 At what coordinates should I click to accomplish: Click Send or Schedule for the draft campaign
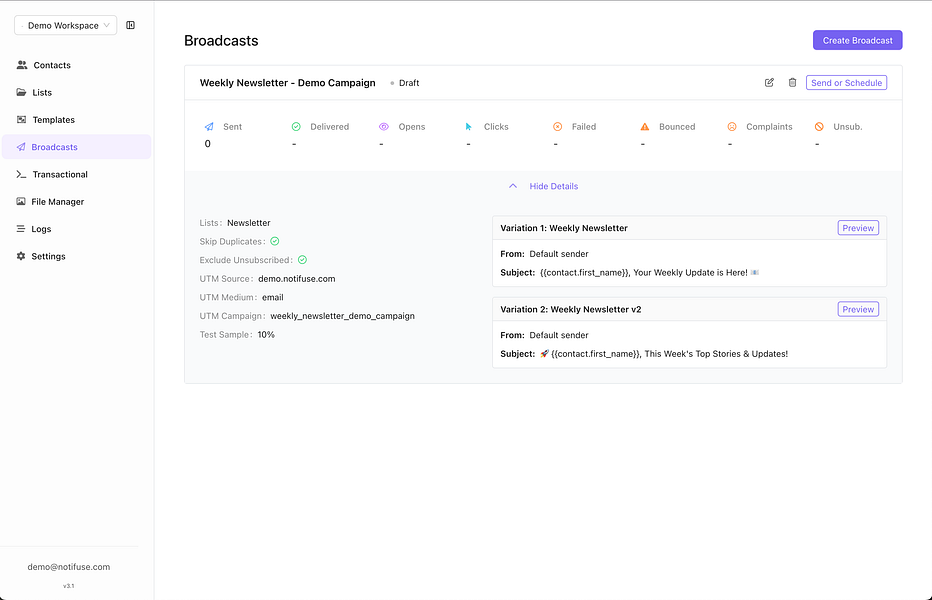click(846, 83)
